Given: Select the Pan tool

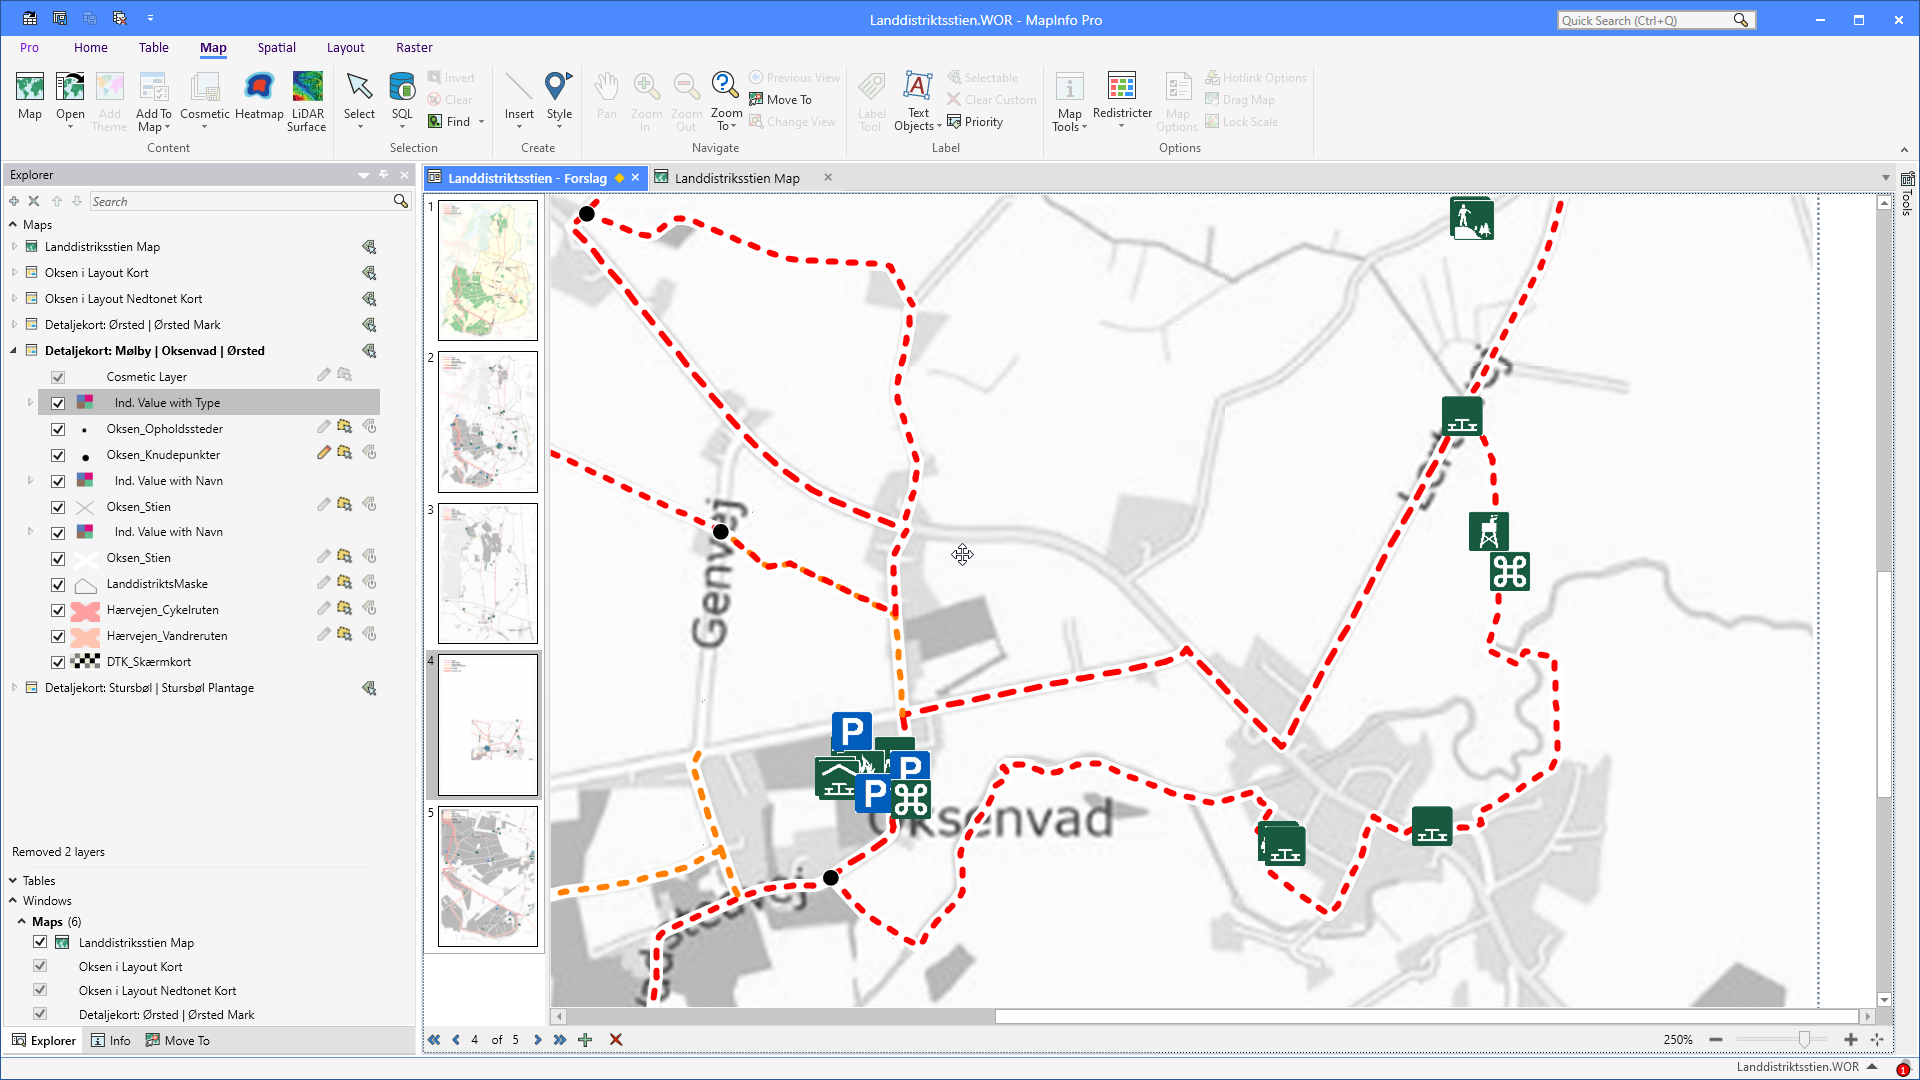Looking at the screenshot, I should click(606, 95).
